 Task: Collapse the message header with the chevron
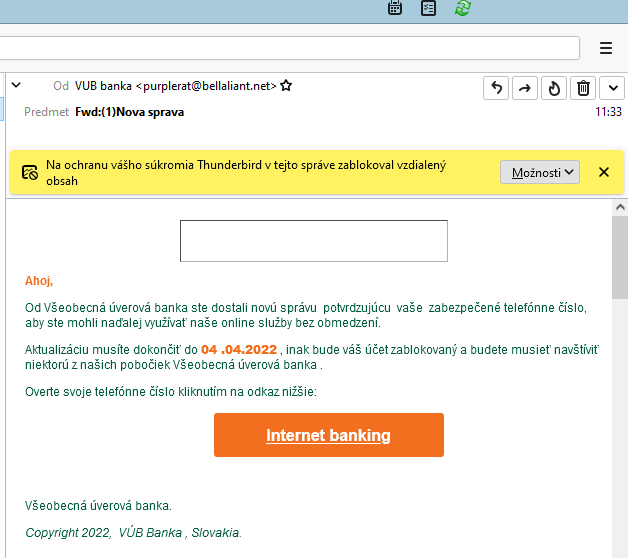coord(16,86)
